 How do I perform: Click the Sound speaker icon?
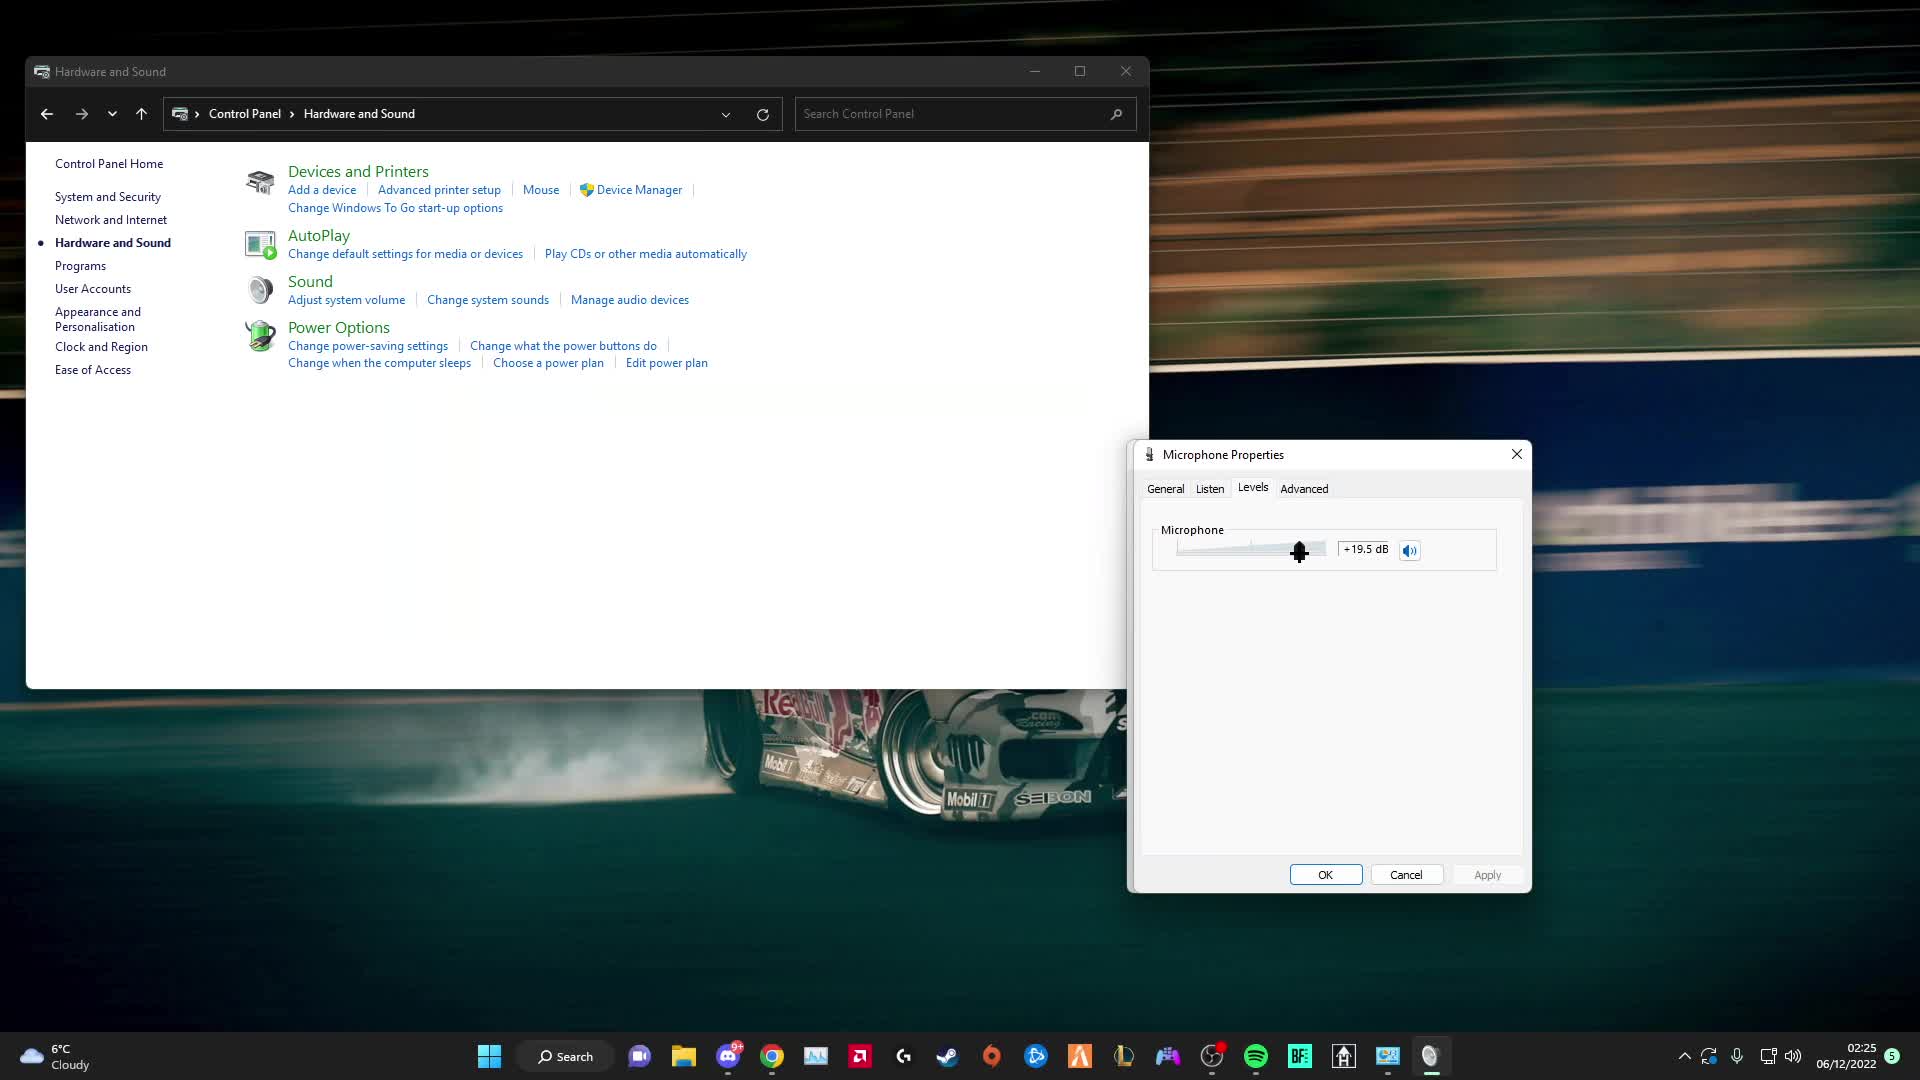click(x=260, y=290)
